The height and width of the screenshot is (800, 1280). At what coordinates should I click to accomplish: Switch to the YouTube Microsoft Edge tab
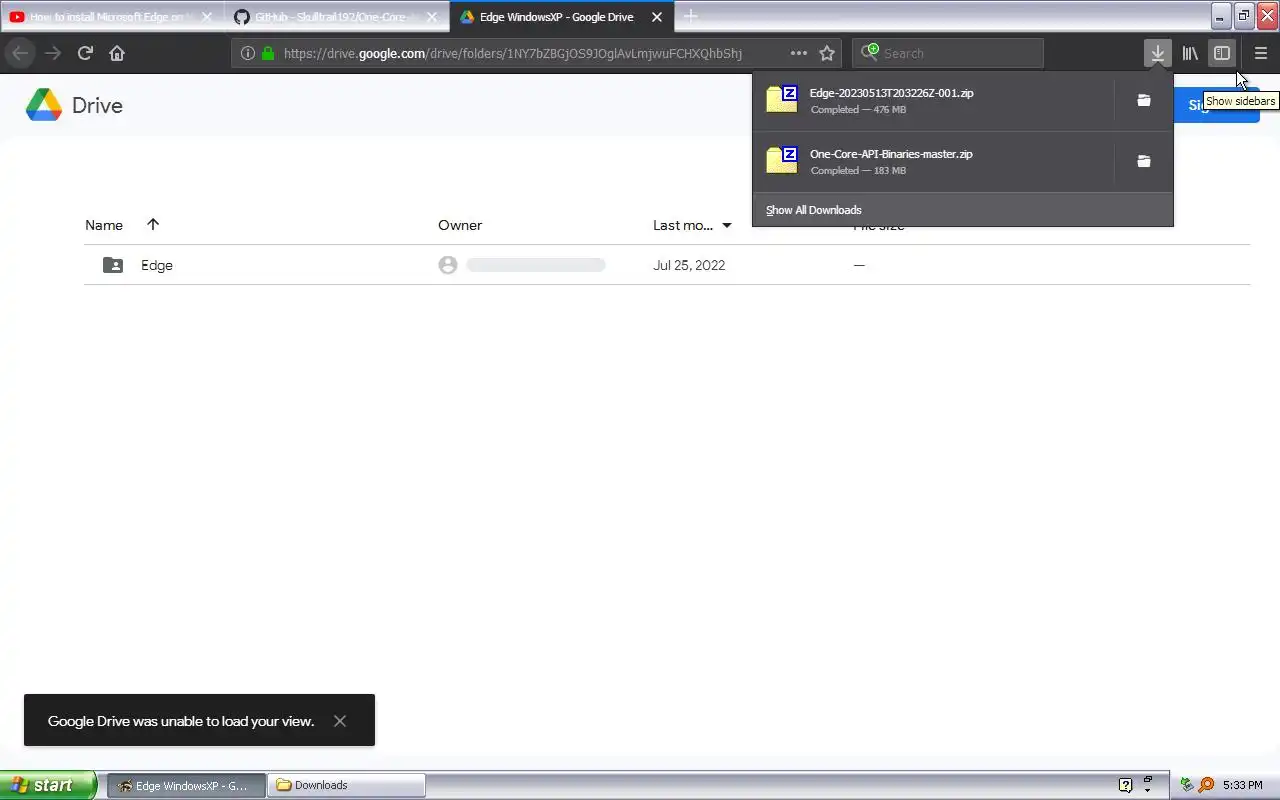[110, 17]
